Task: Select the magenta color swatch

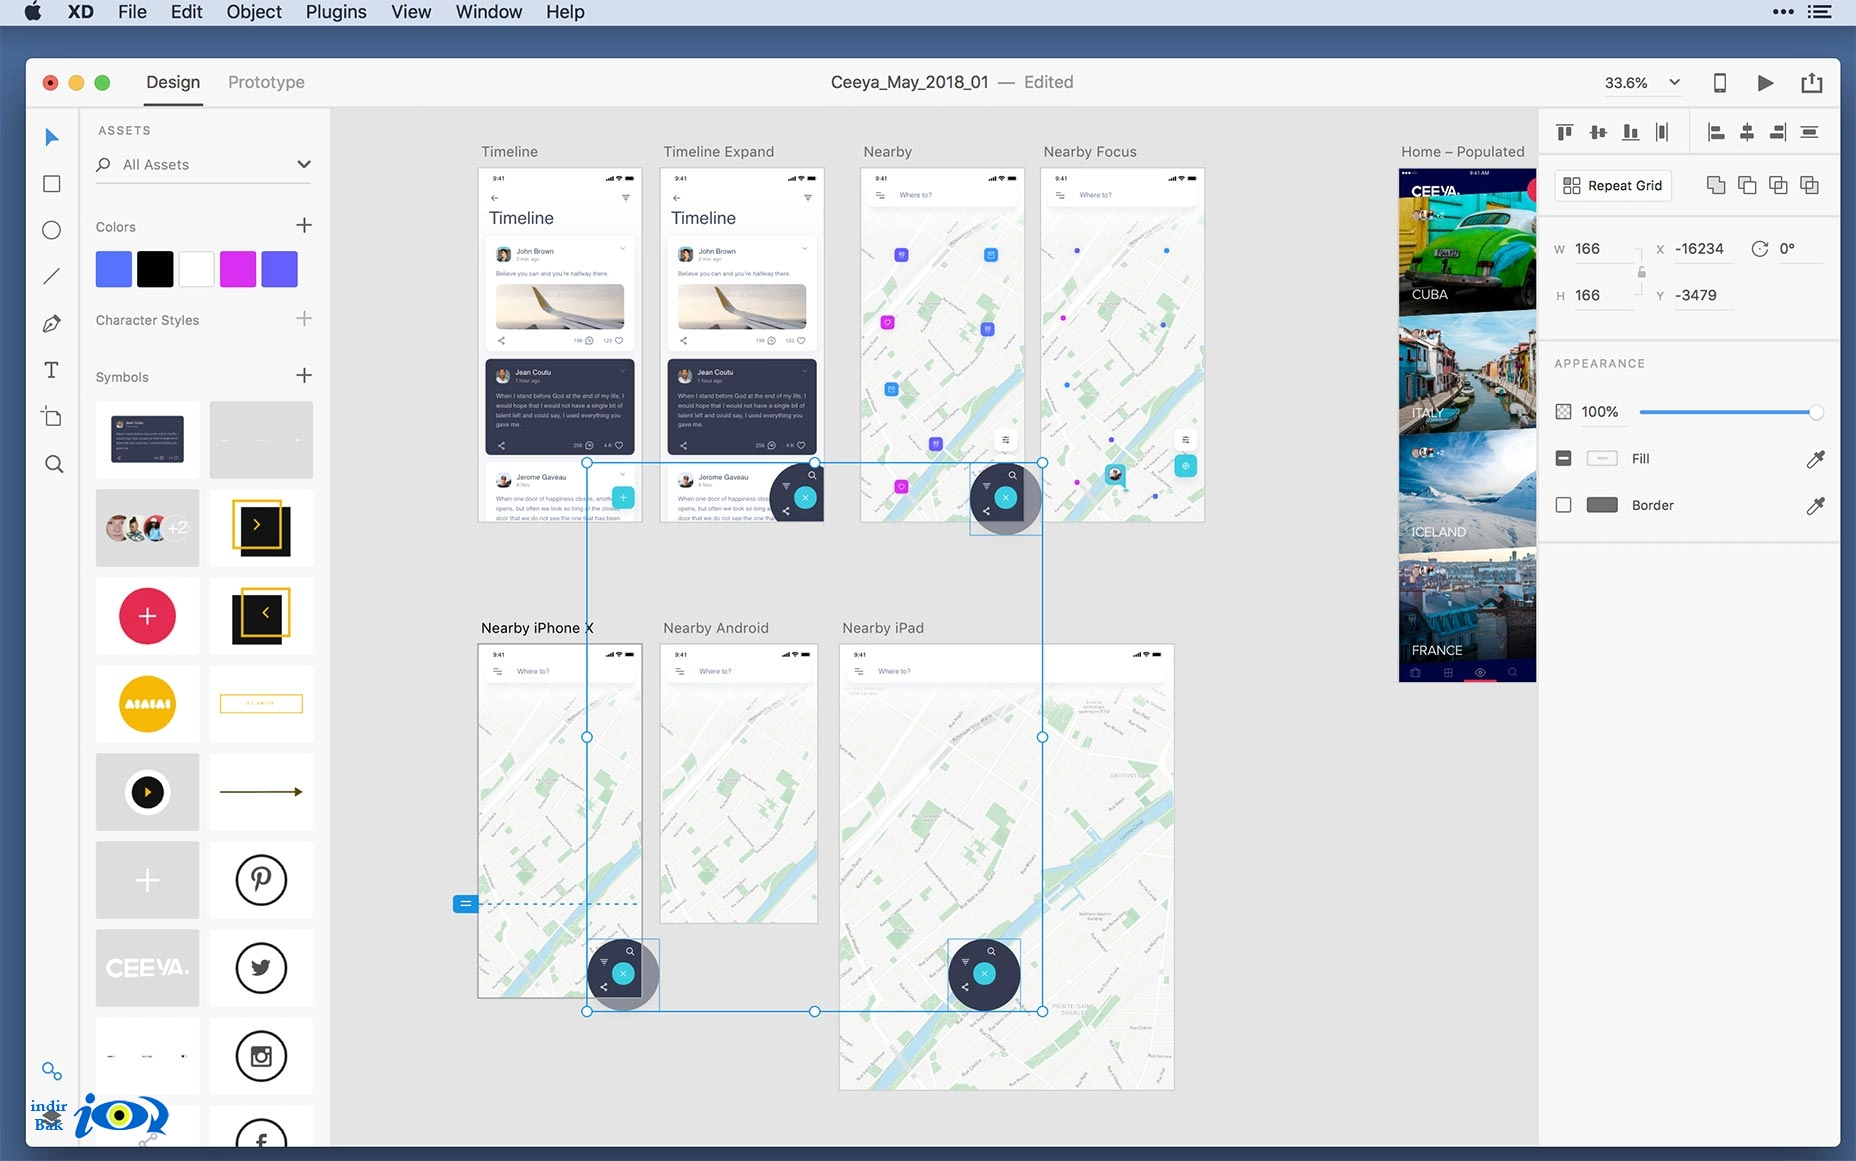Action: click(238, 269)
